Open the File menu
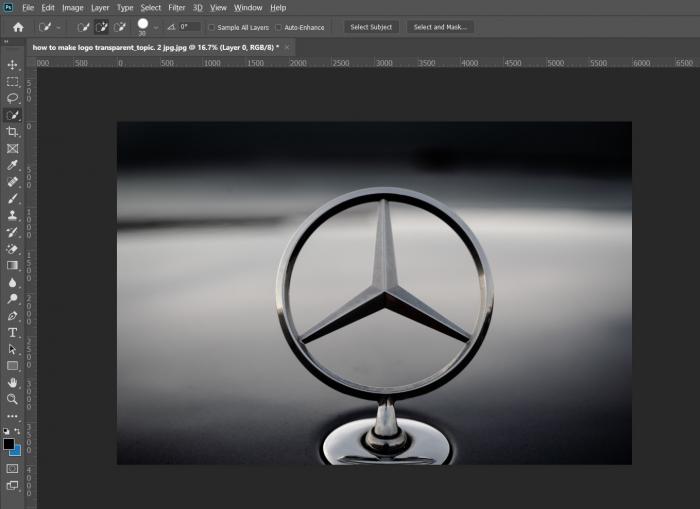This screenshot has width=700, height=509. click(x=28, y=8)
